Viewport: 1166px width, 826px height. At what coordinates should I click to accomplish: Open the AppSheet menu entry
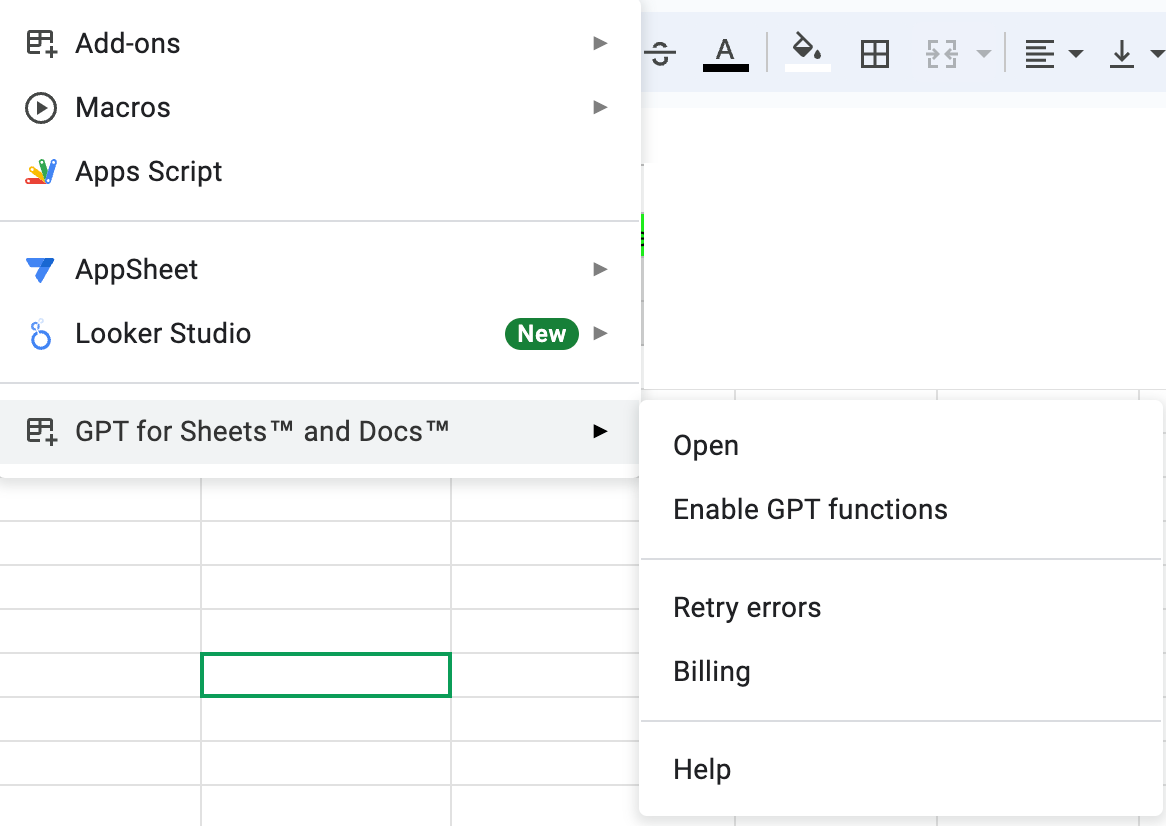coord(320,269)
